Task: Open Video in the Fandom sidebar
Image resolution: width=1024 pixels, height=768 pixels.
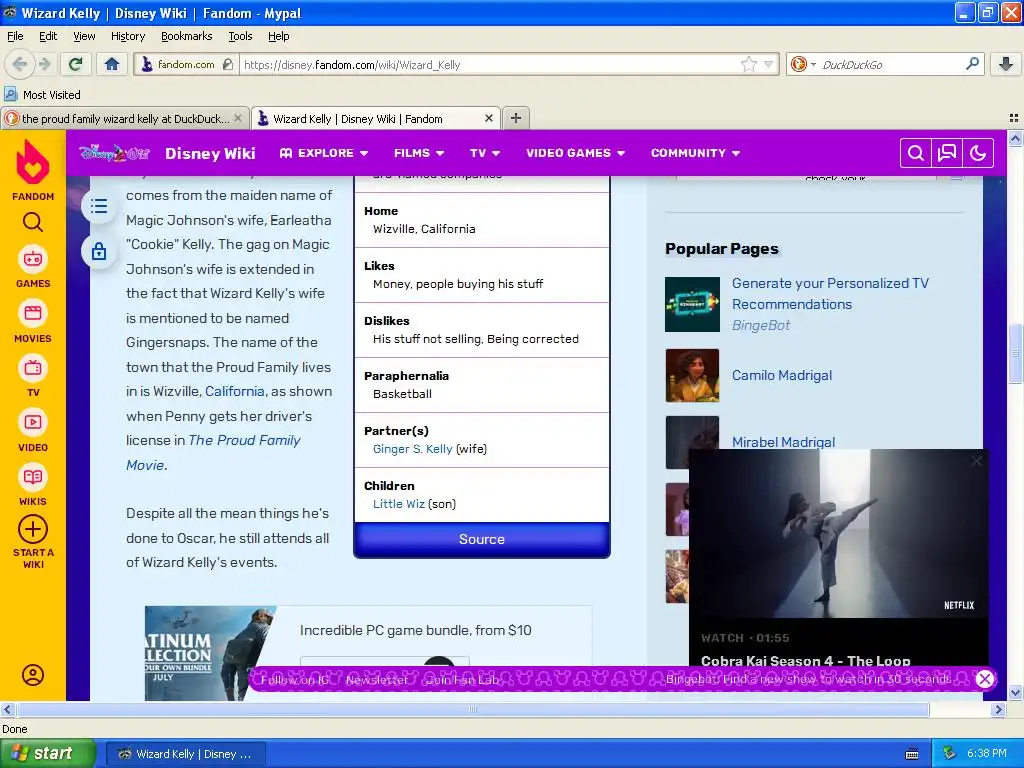Action: coord(33,430)
